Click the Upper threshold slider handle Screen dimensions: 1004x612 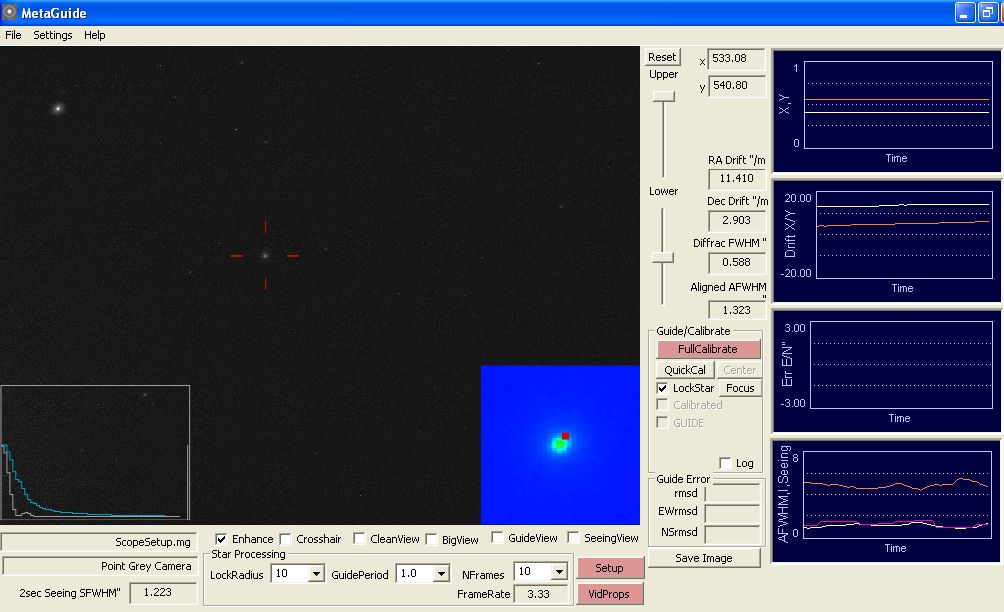[663, 96]
